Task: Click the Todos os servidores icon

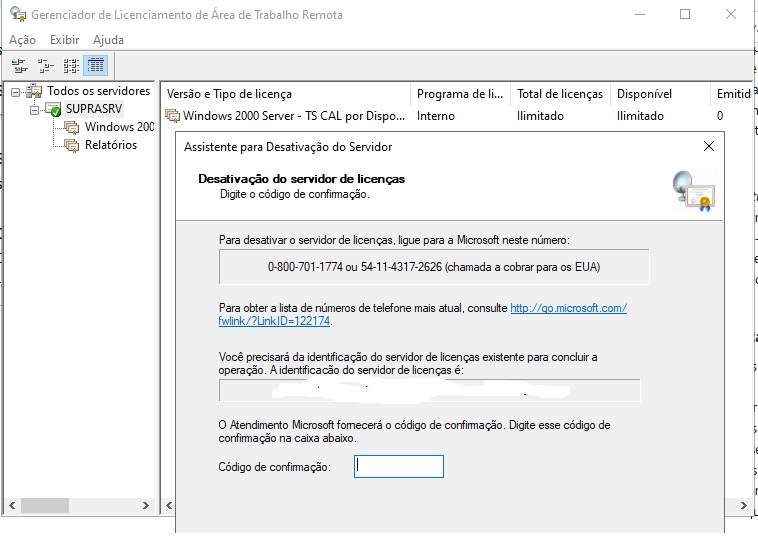Action: click(x=34, y=91)
